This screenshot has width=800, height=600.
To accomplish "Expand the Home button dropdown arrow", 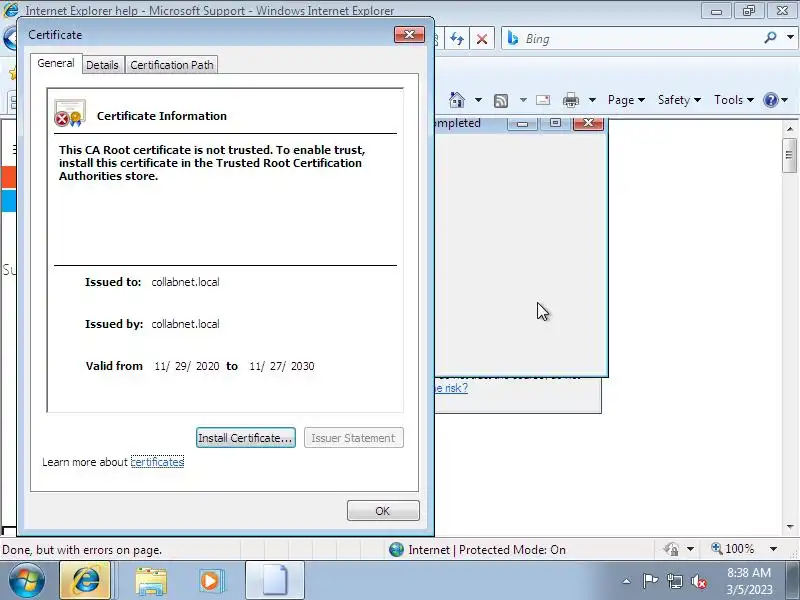I will 478,100.
